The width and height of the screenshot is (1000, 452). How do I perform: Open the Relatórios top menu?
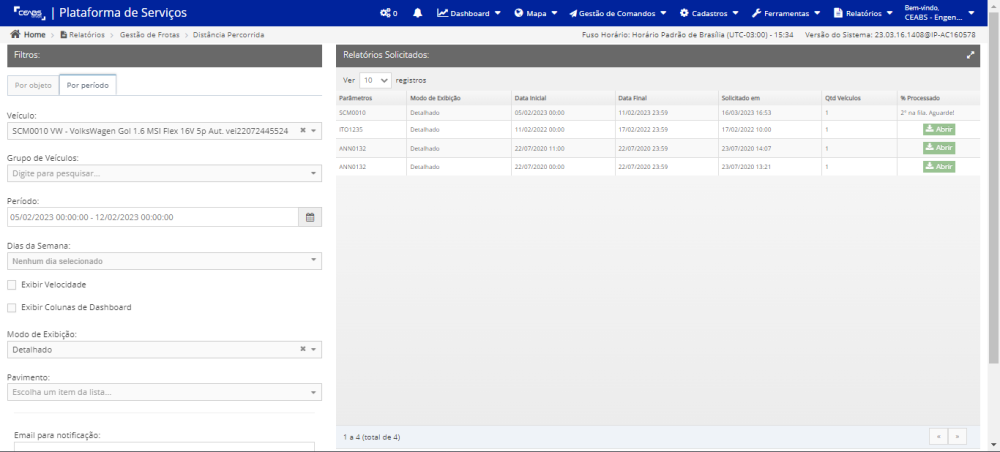pos(863,13)
